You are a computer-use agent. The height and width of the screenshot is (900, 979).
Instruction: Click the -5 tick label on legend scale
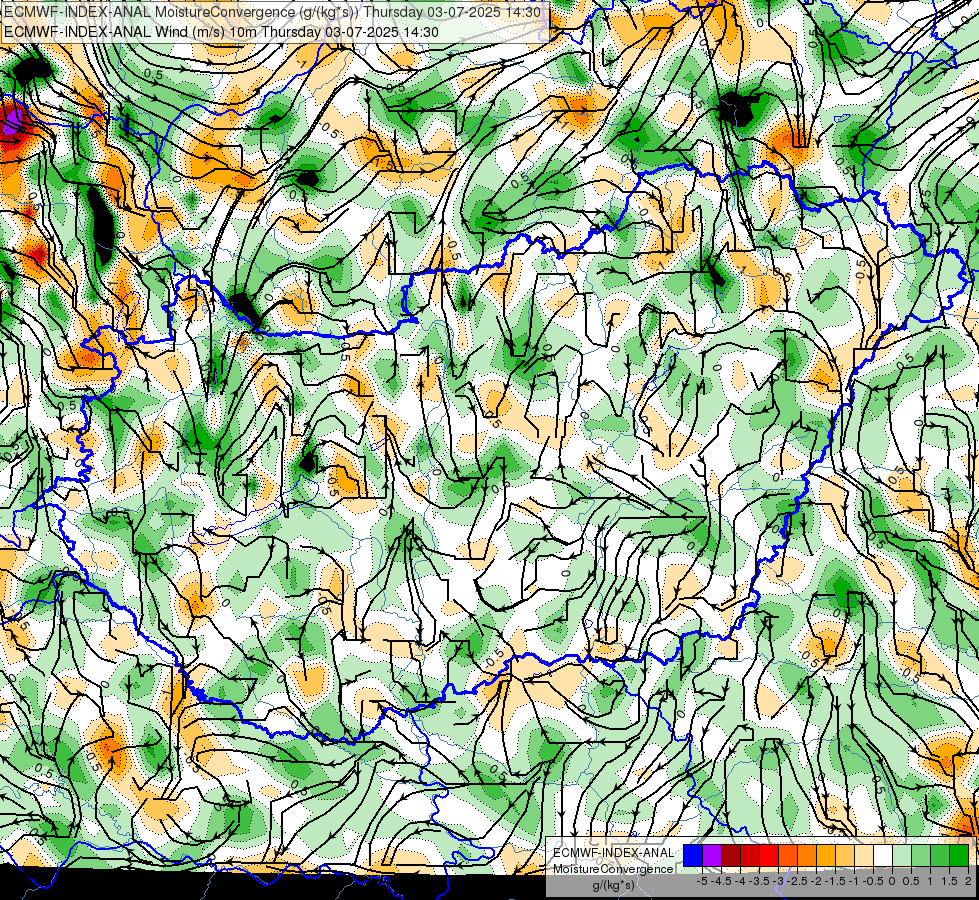click(x=702, y=881)
